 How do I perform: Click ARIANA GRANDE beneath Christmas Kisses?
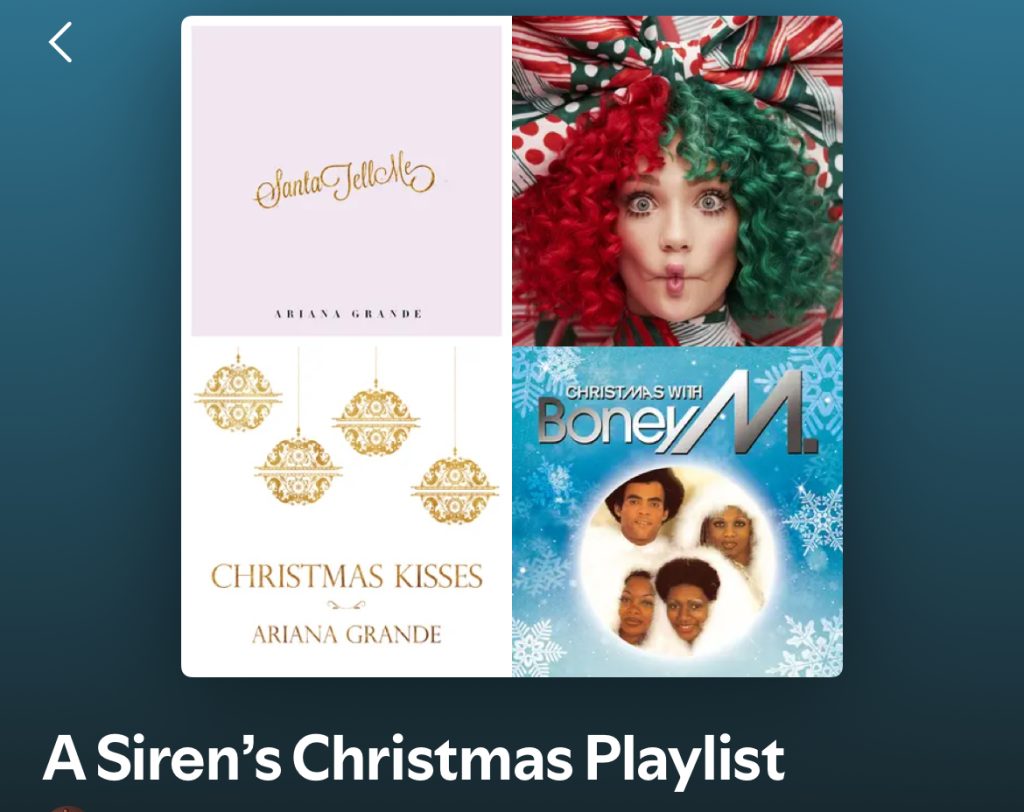[x=346, y=634]
